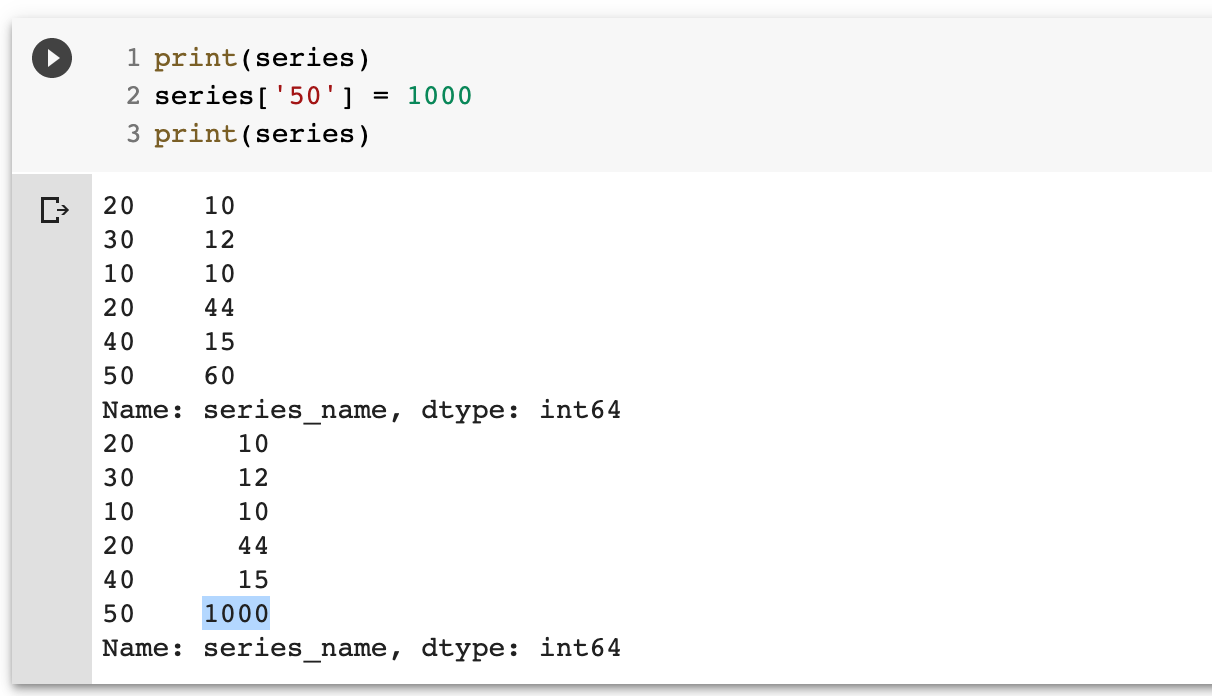Click the cell output indicator icon
Viewport: 1212px width, 696px height.
pyautogui.click(x=53, y=209)
